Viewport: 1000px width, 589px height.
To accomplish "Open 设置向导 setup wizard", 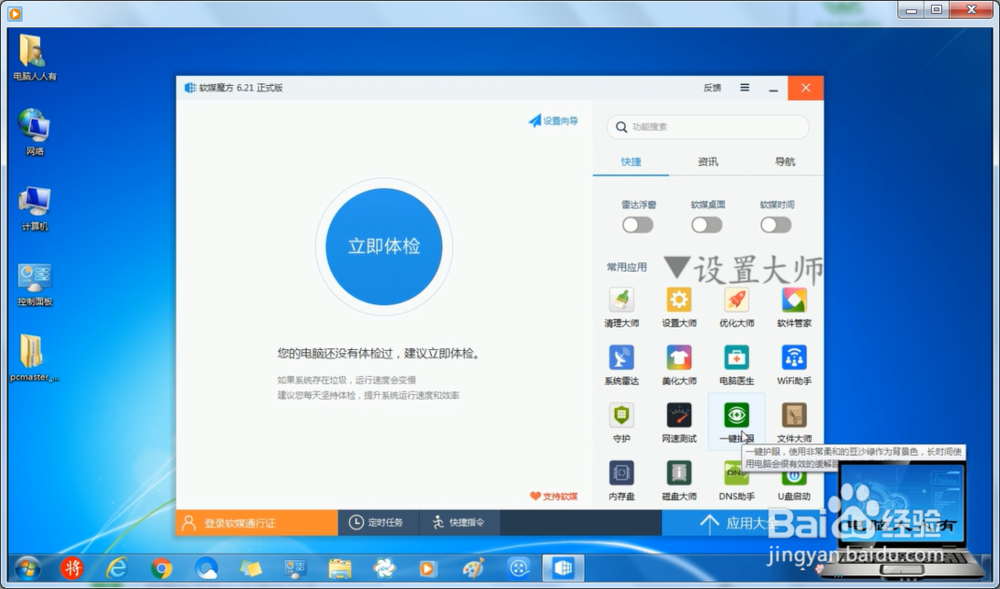I will pos(553,120).
